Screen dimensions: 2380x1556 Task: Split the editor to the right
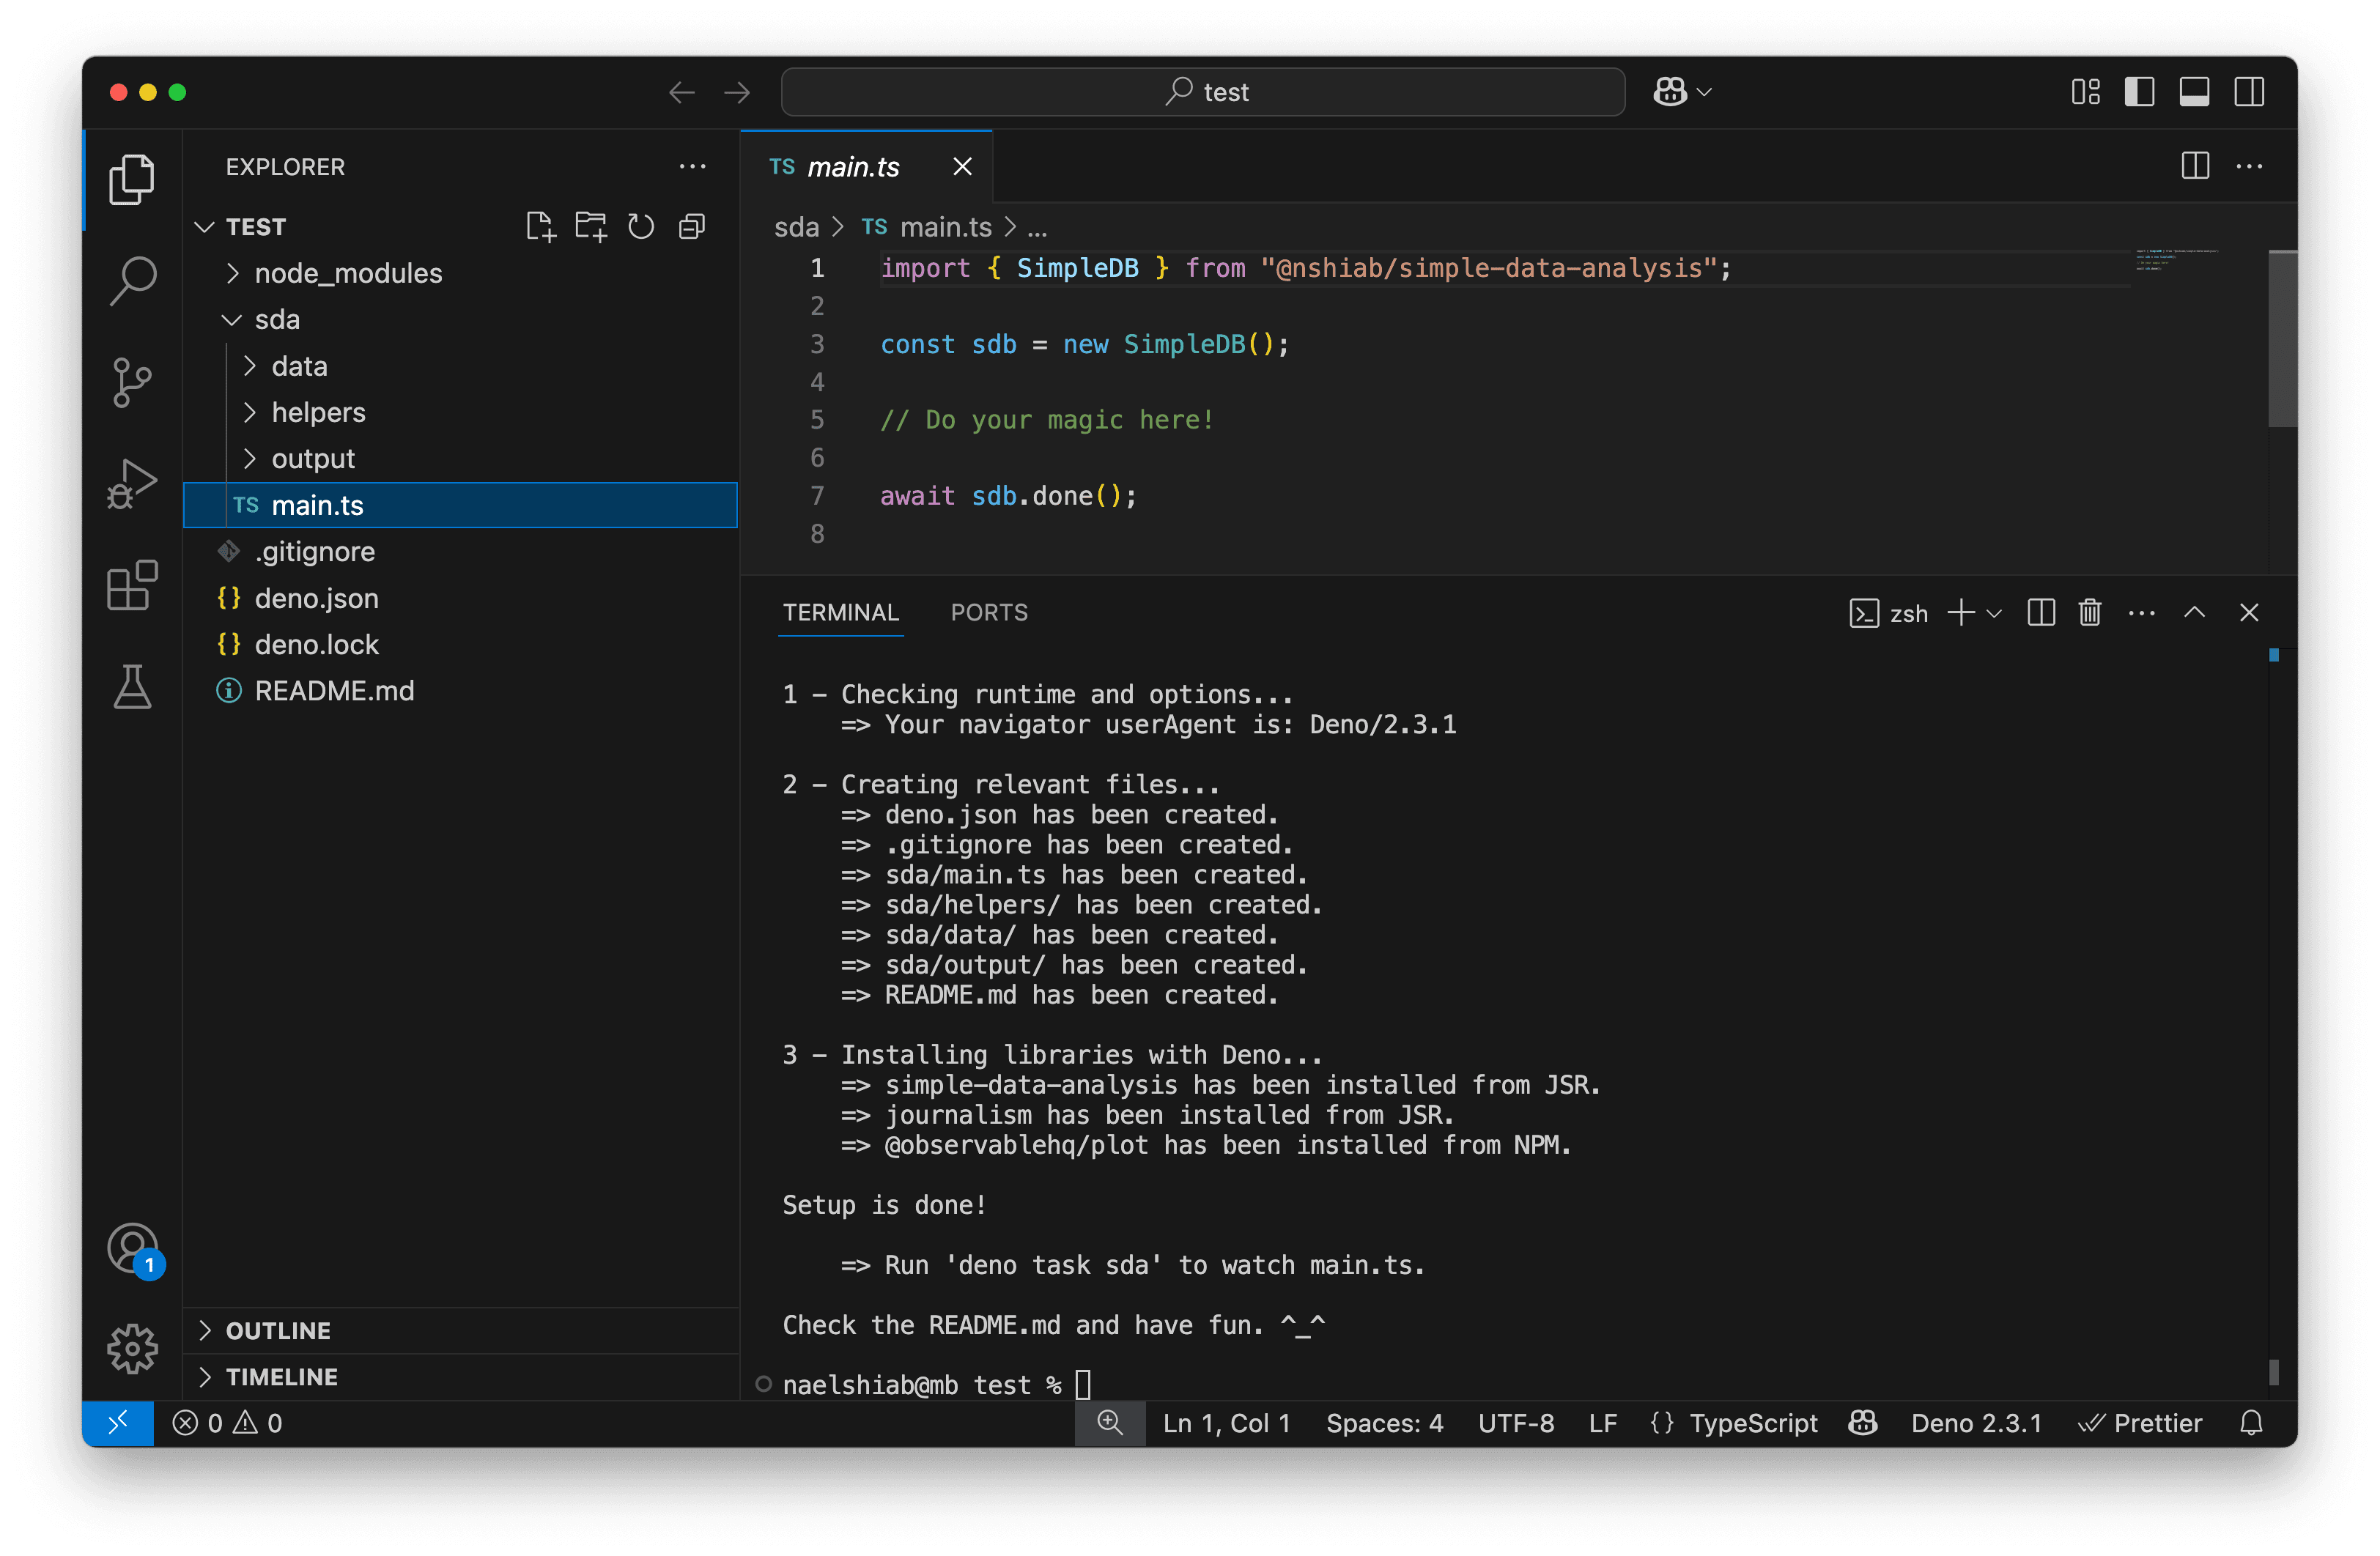point(2195,166)
